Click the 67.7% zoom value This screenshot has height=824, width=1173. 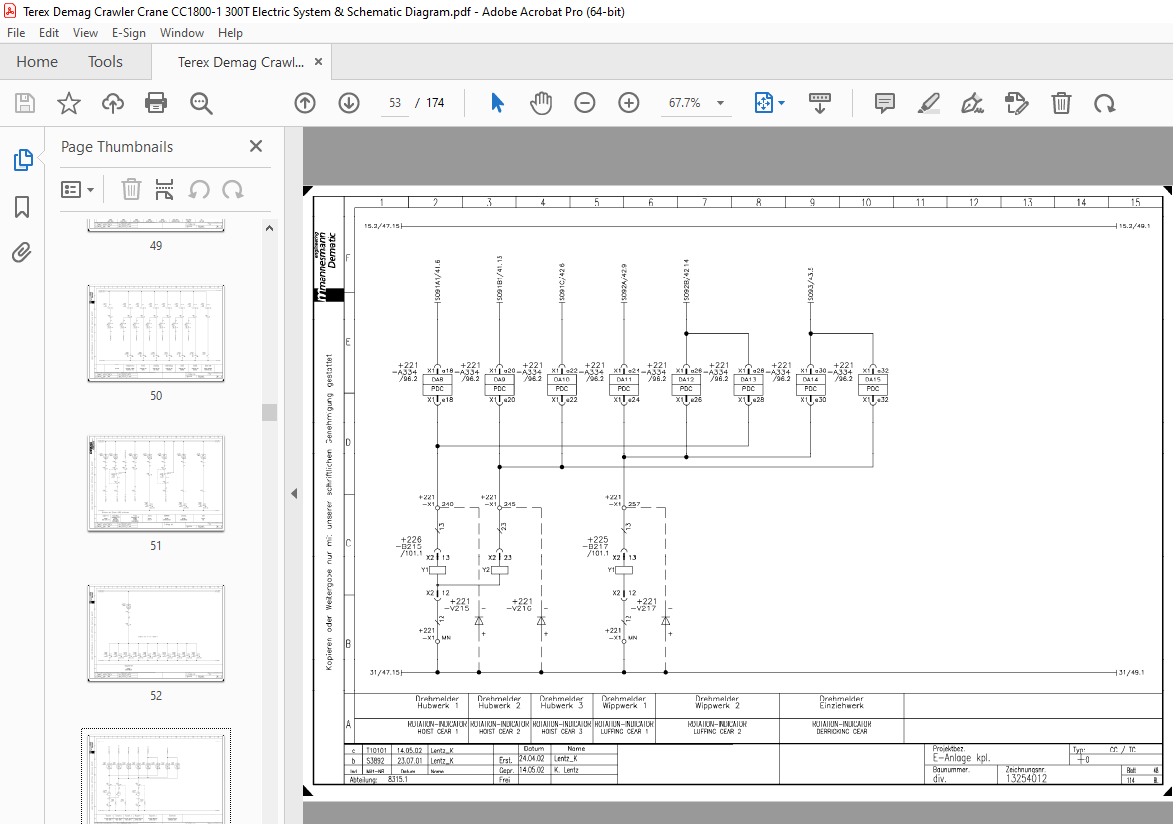pos(684,103)
